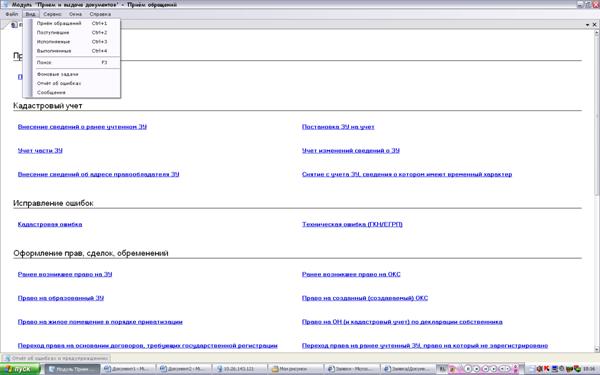Click the vertical scrollbar down arrow
This screenshot has height=375, width=600.
(x=596, y=349)
